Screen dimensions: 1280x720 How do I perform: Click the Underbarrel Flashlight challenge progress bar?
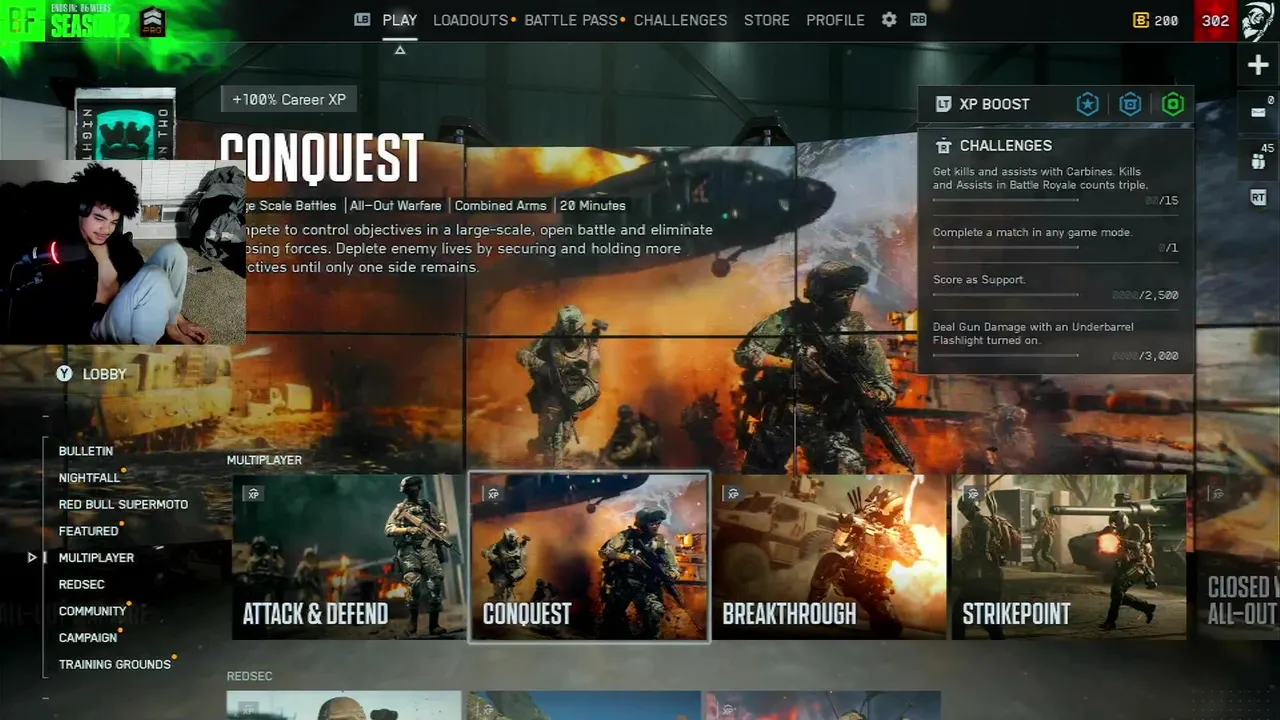tap(1005, 355)
